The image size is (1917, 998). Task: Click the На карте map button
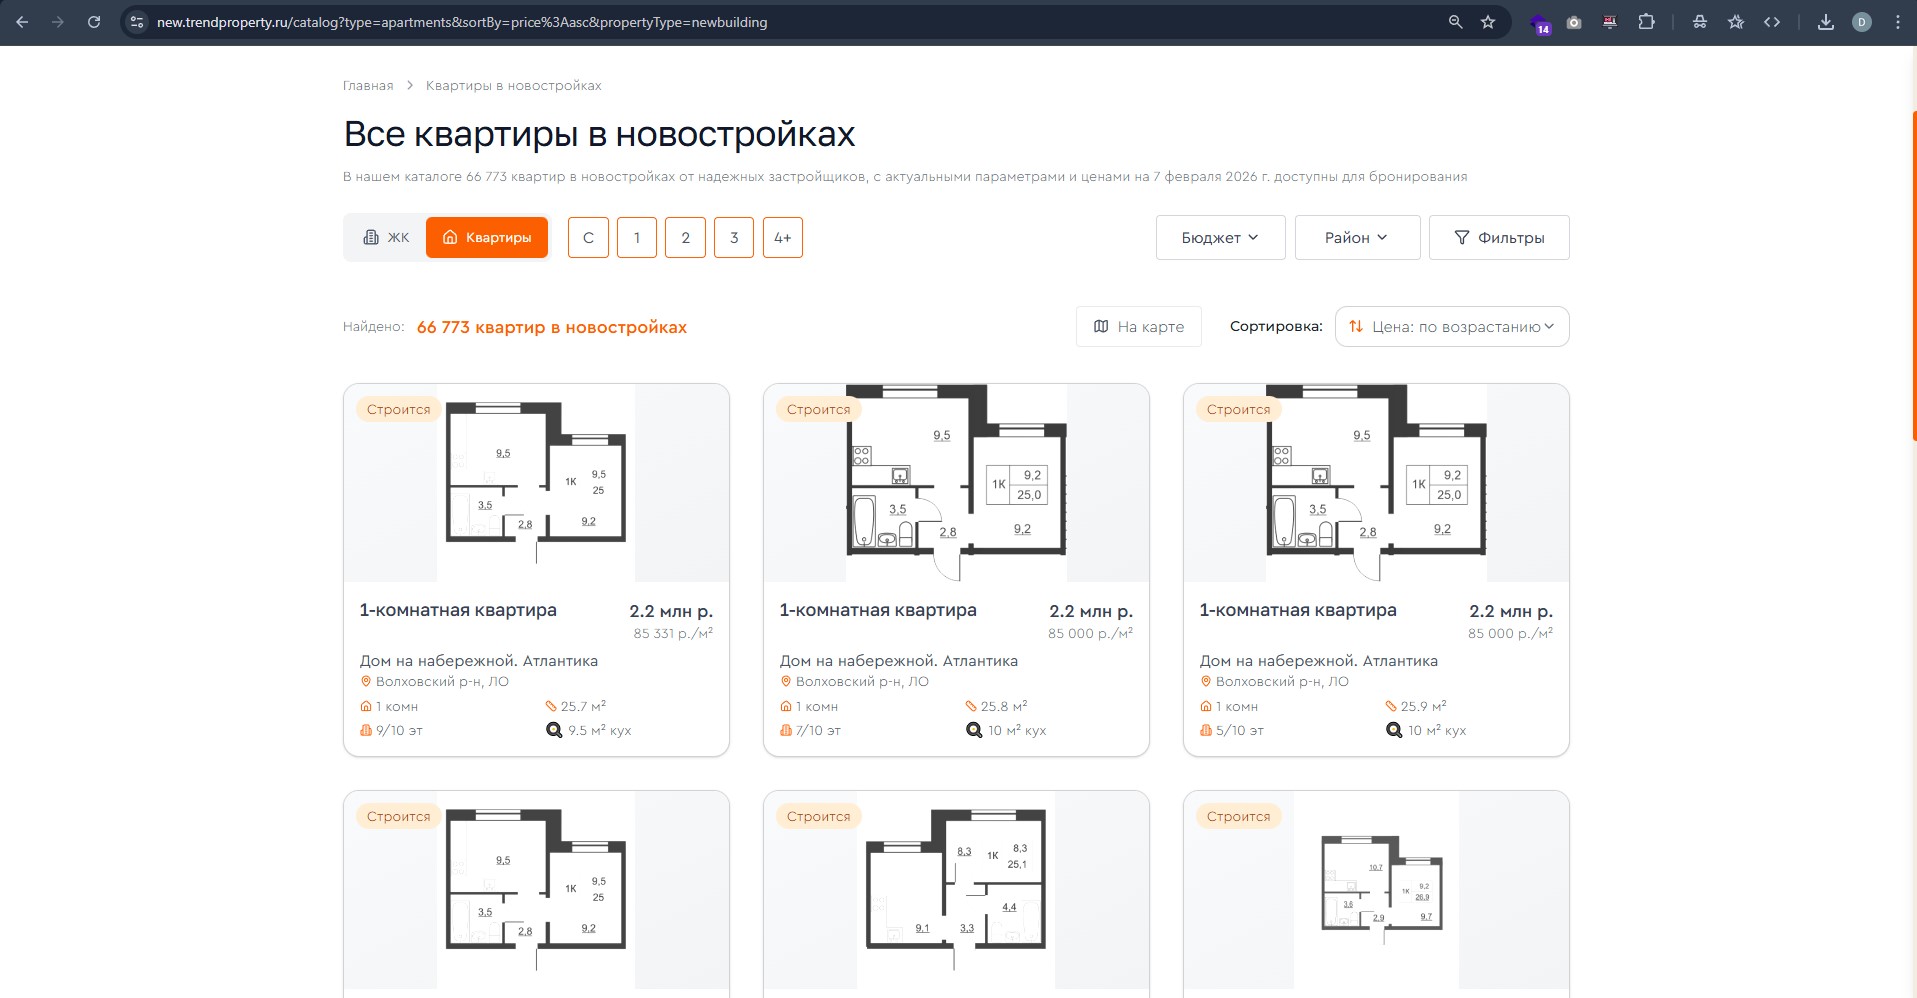[x=1138, y=327]
